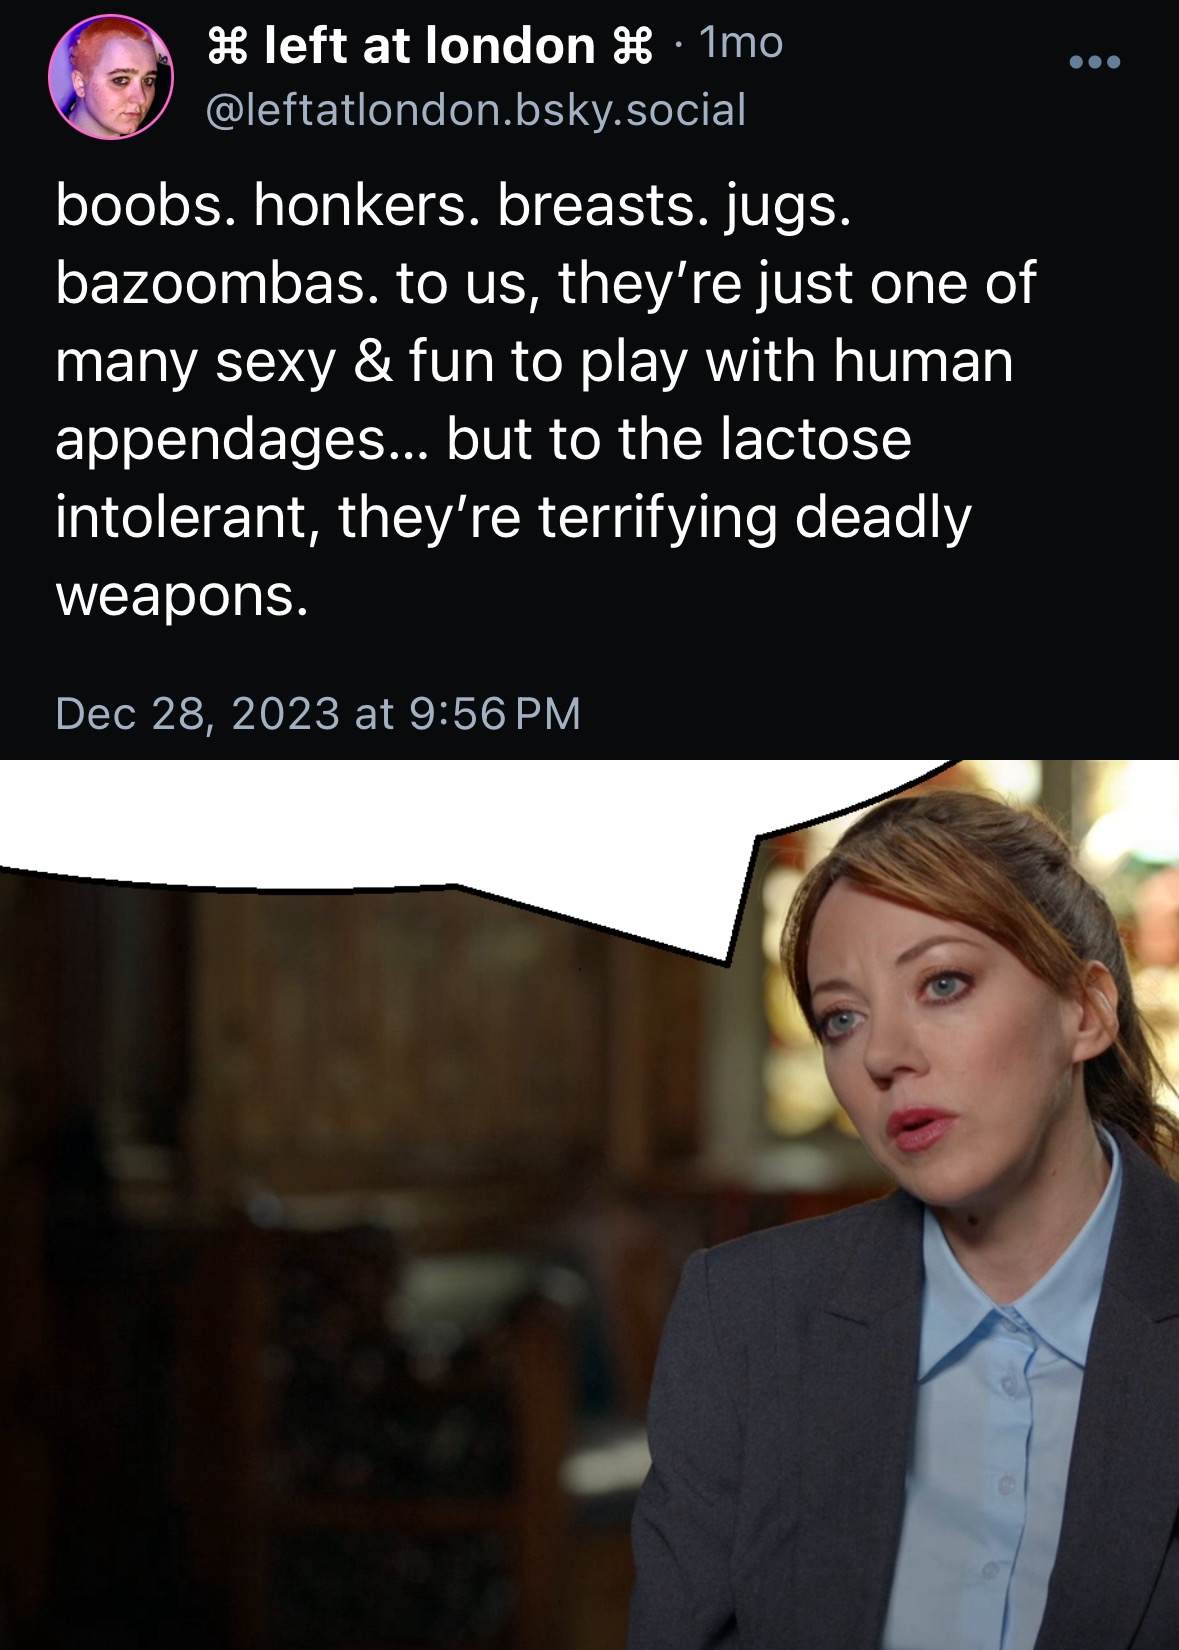Open the attached image of the woman
This screenshot has height=1650, width=1179.
589,1205
